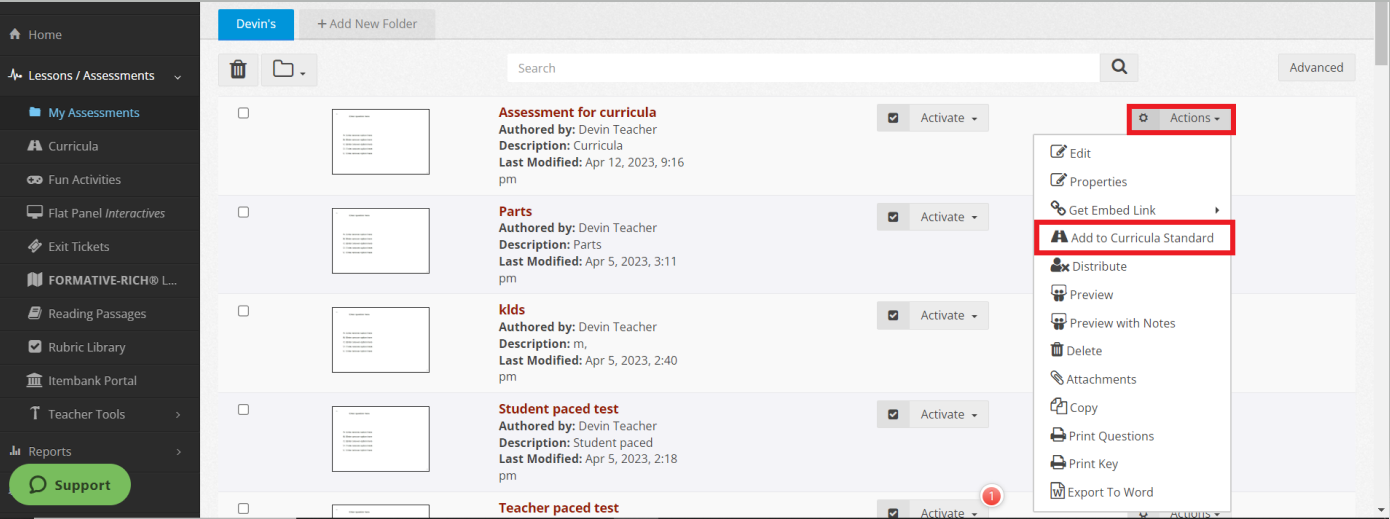Viewport: 1390px width, 519px height.
Task: Check the Assessment for curricula checkbox
Action: (x=243, y=113)
